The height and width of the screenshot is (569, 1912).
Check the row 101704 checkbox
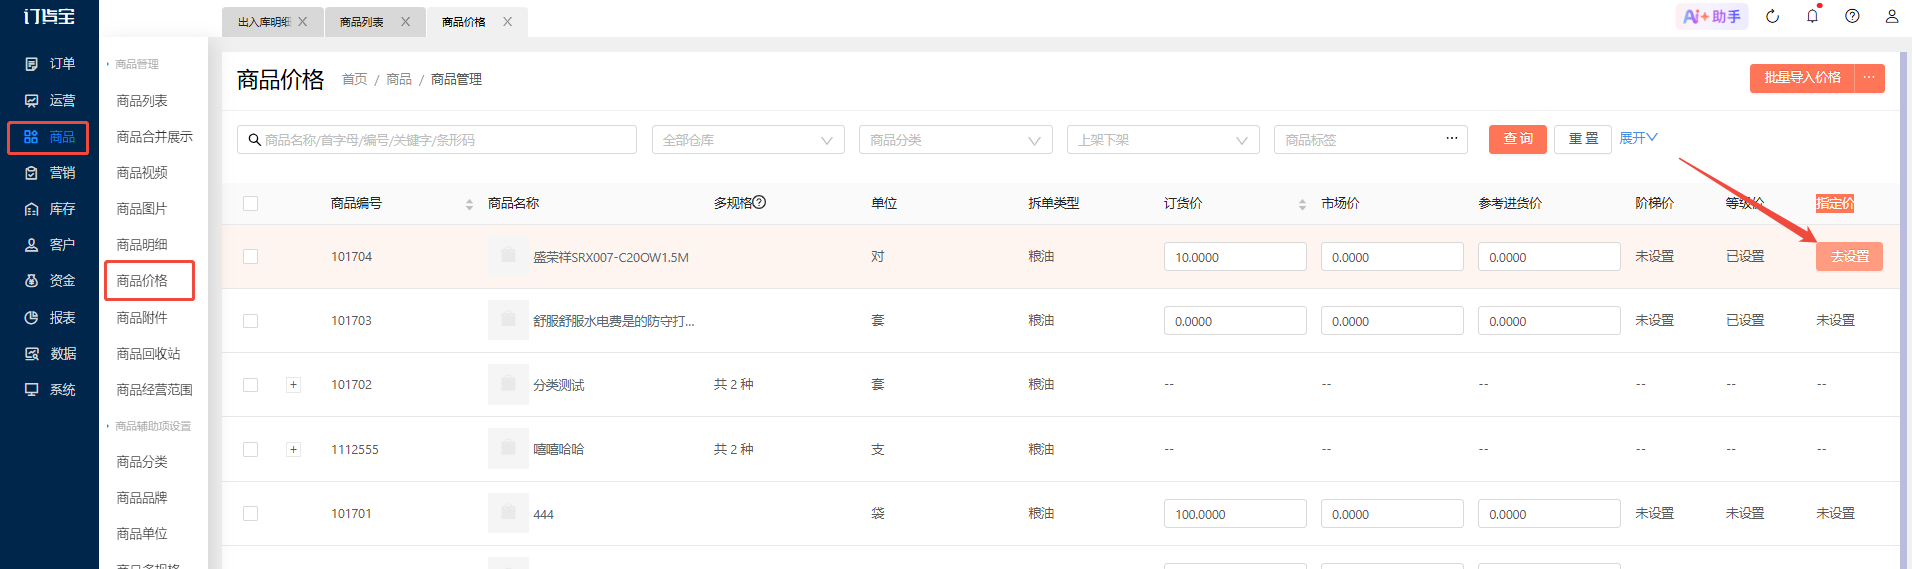click(251, 257)
